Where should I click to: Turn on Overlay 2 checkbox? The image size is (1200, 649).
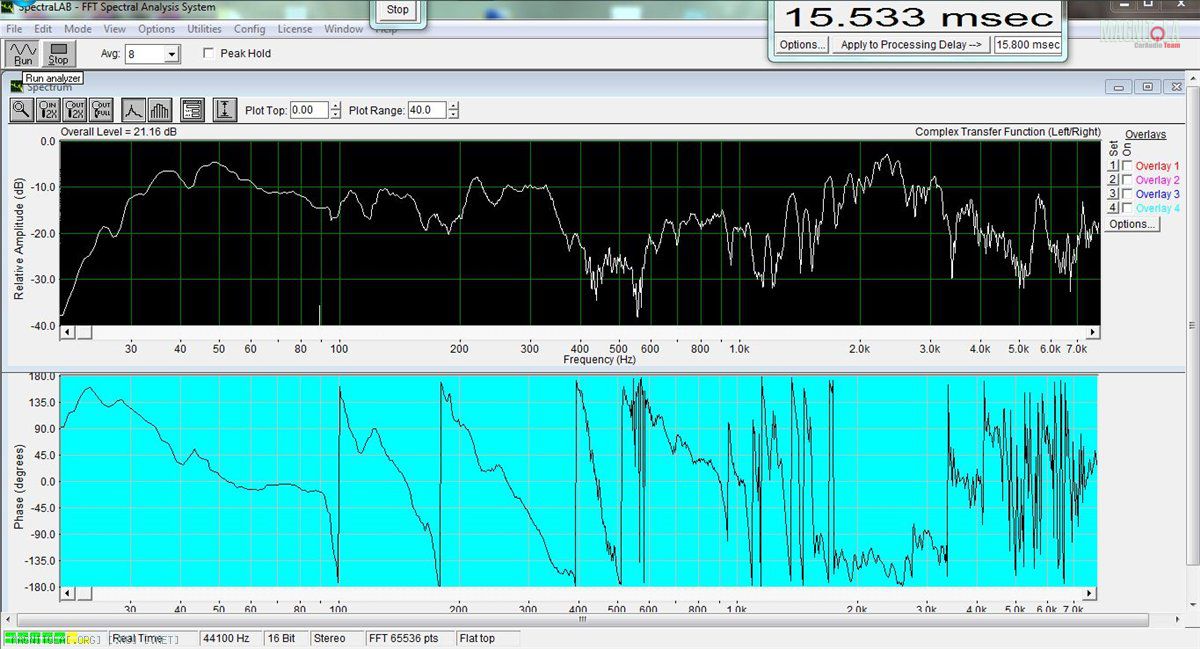(1128, 180)
